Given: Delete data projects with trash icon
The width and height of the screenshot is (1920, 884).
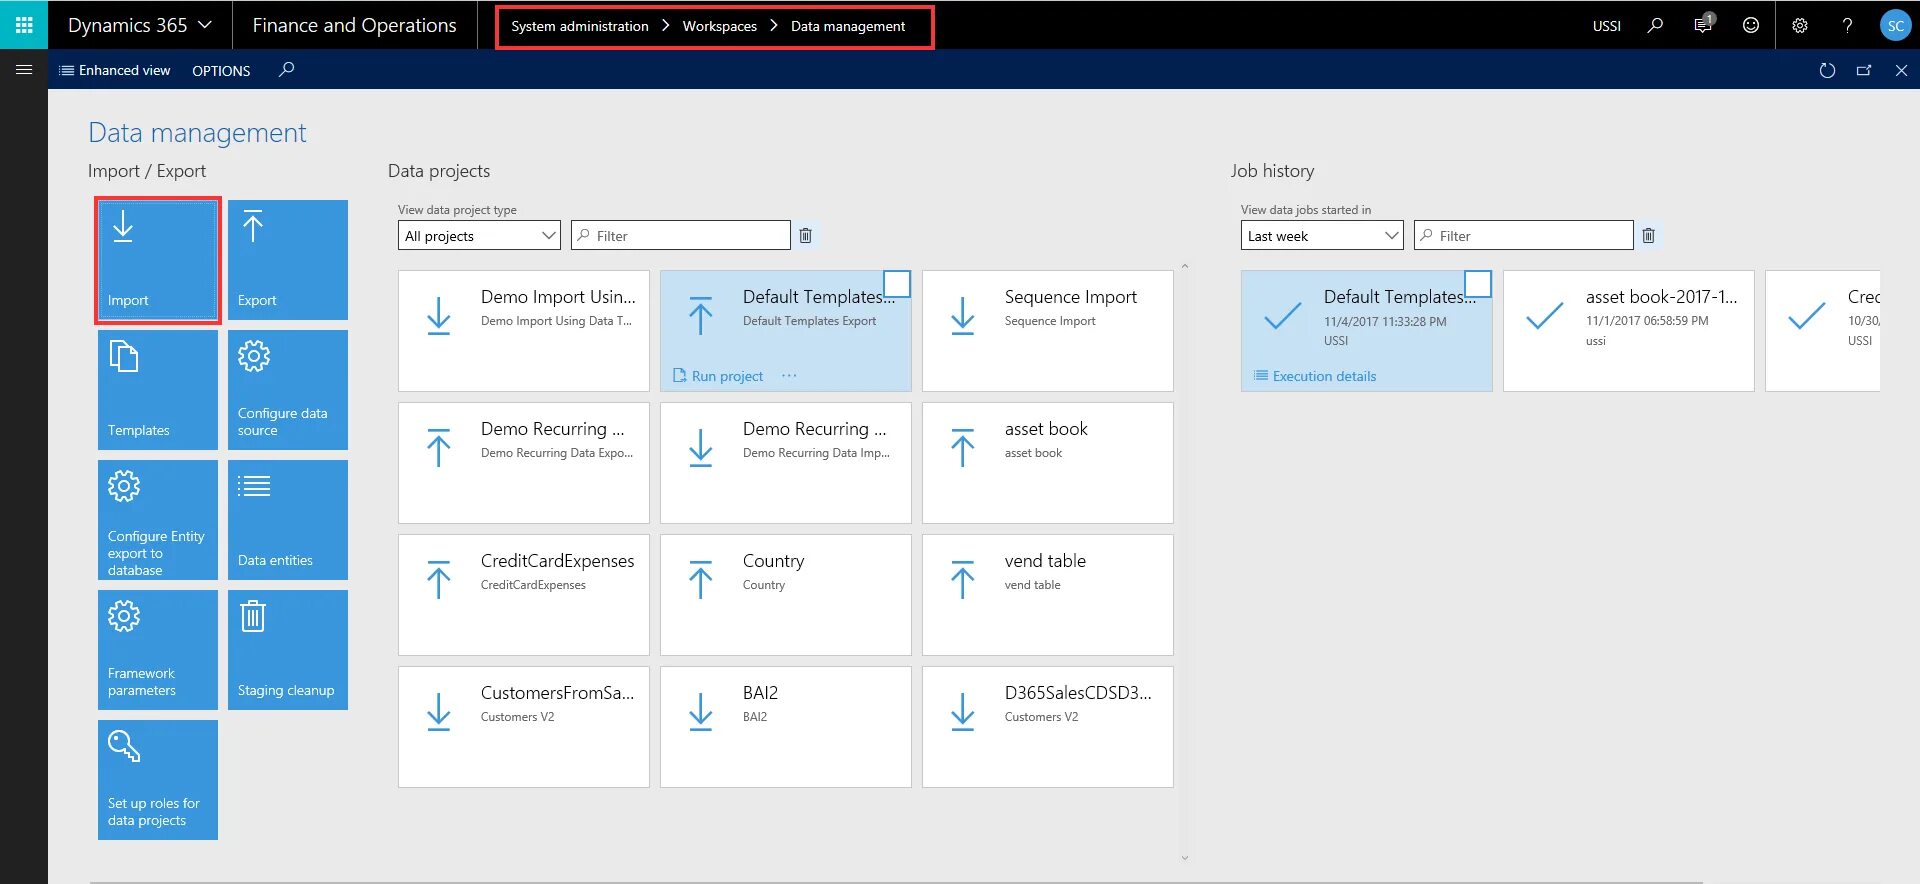Looking at the screenshot, I should [805, 235].
